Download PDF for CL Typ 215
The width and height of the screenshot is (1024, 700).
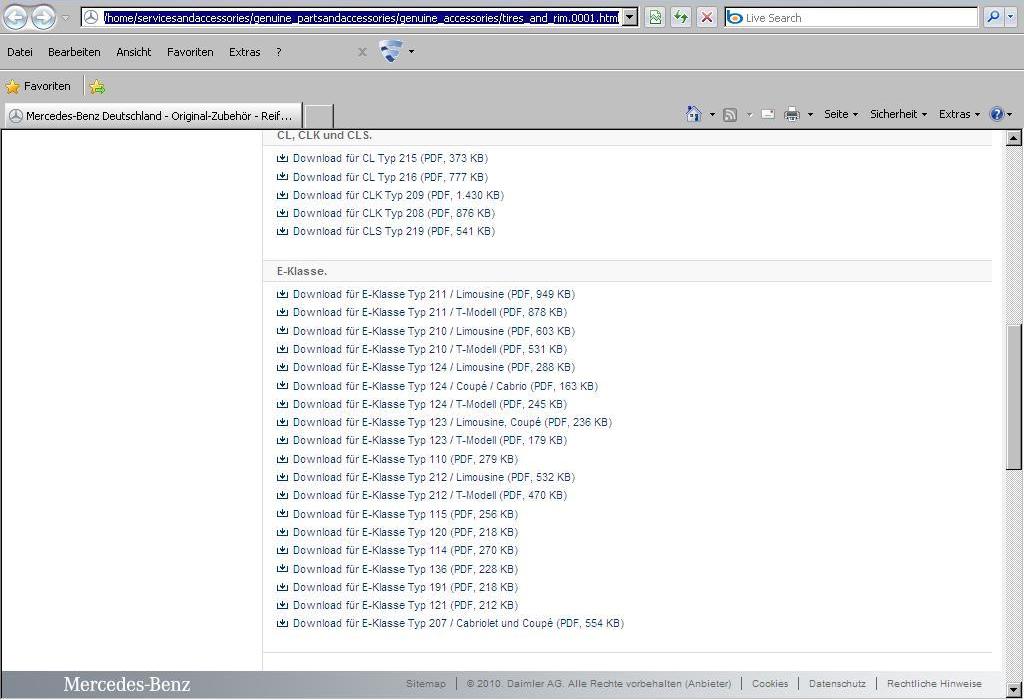[391, 158]
